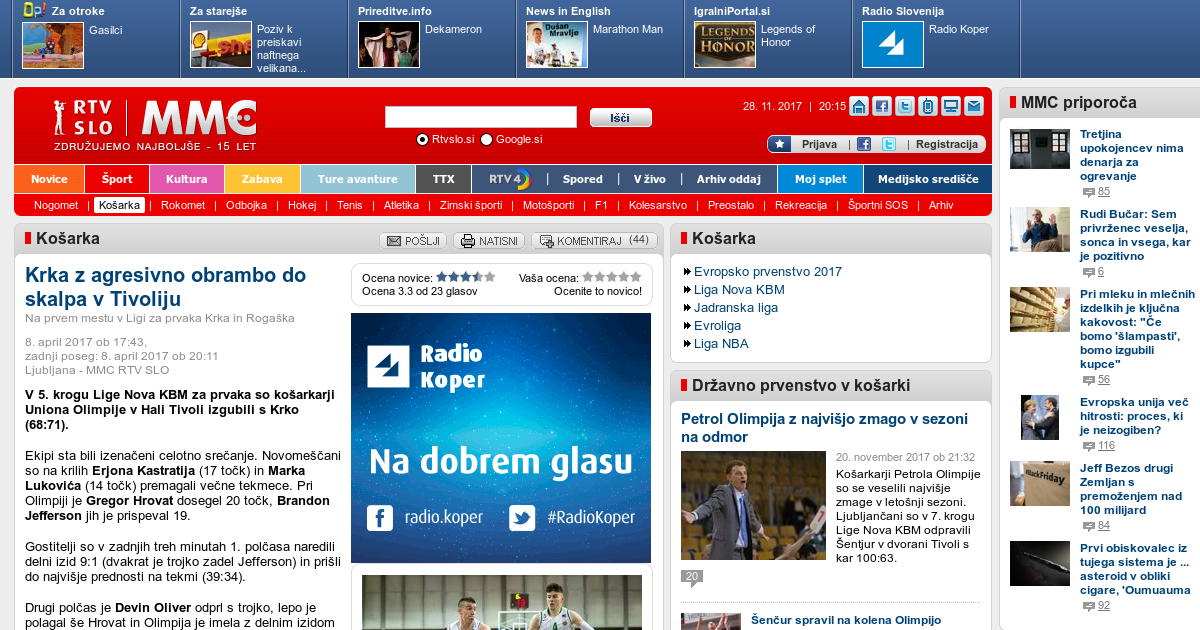Click the home icon in the header
The height and width of the screenshot is (630, 1200).
click(x=858, y=106)
